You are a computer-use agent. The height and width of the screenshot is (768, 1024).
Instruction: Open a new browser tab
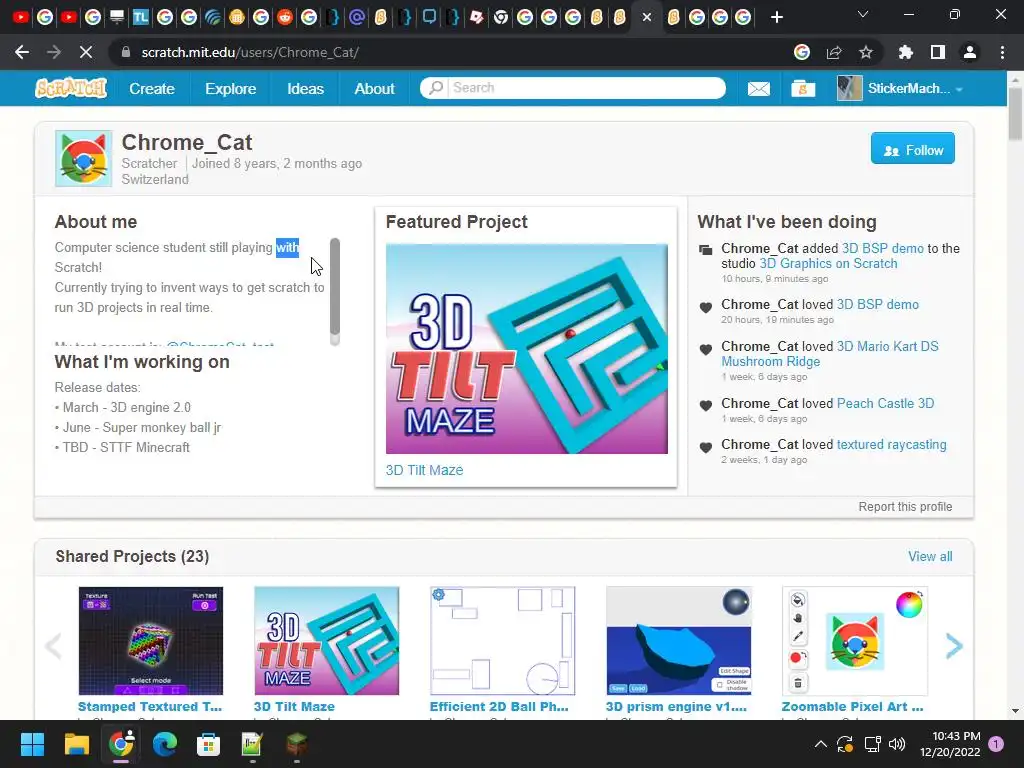pyautogui.click(x=776, y=17)
